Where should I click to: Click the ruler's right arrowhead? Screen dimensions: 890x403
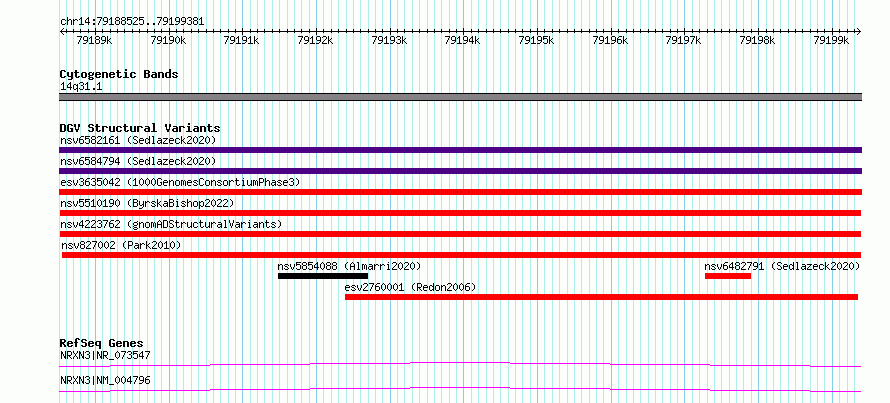859,32
